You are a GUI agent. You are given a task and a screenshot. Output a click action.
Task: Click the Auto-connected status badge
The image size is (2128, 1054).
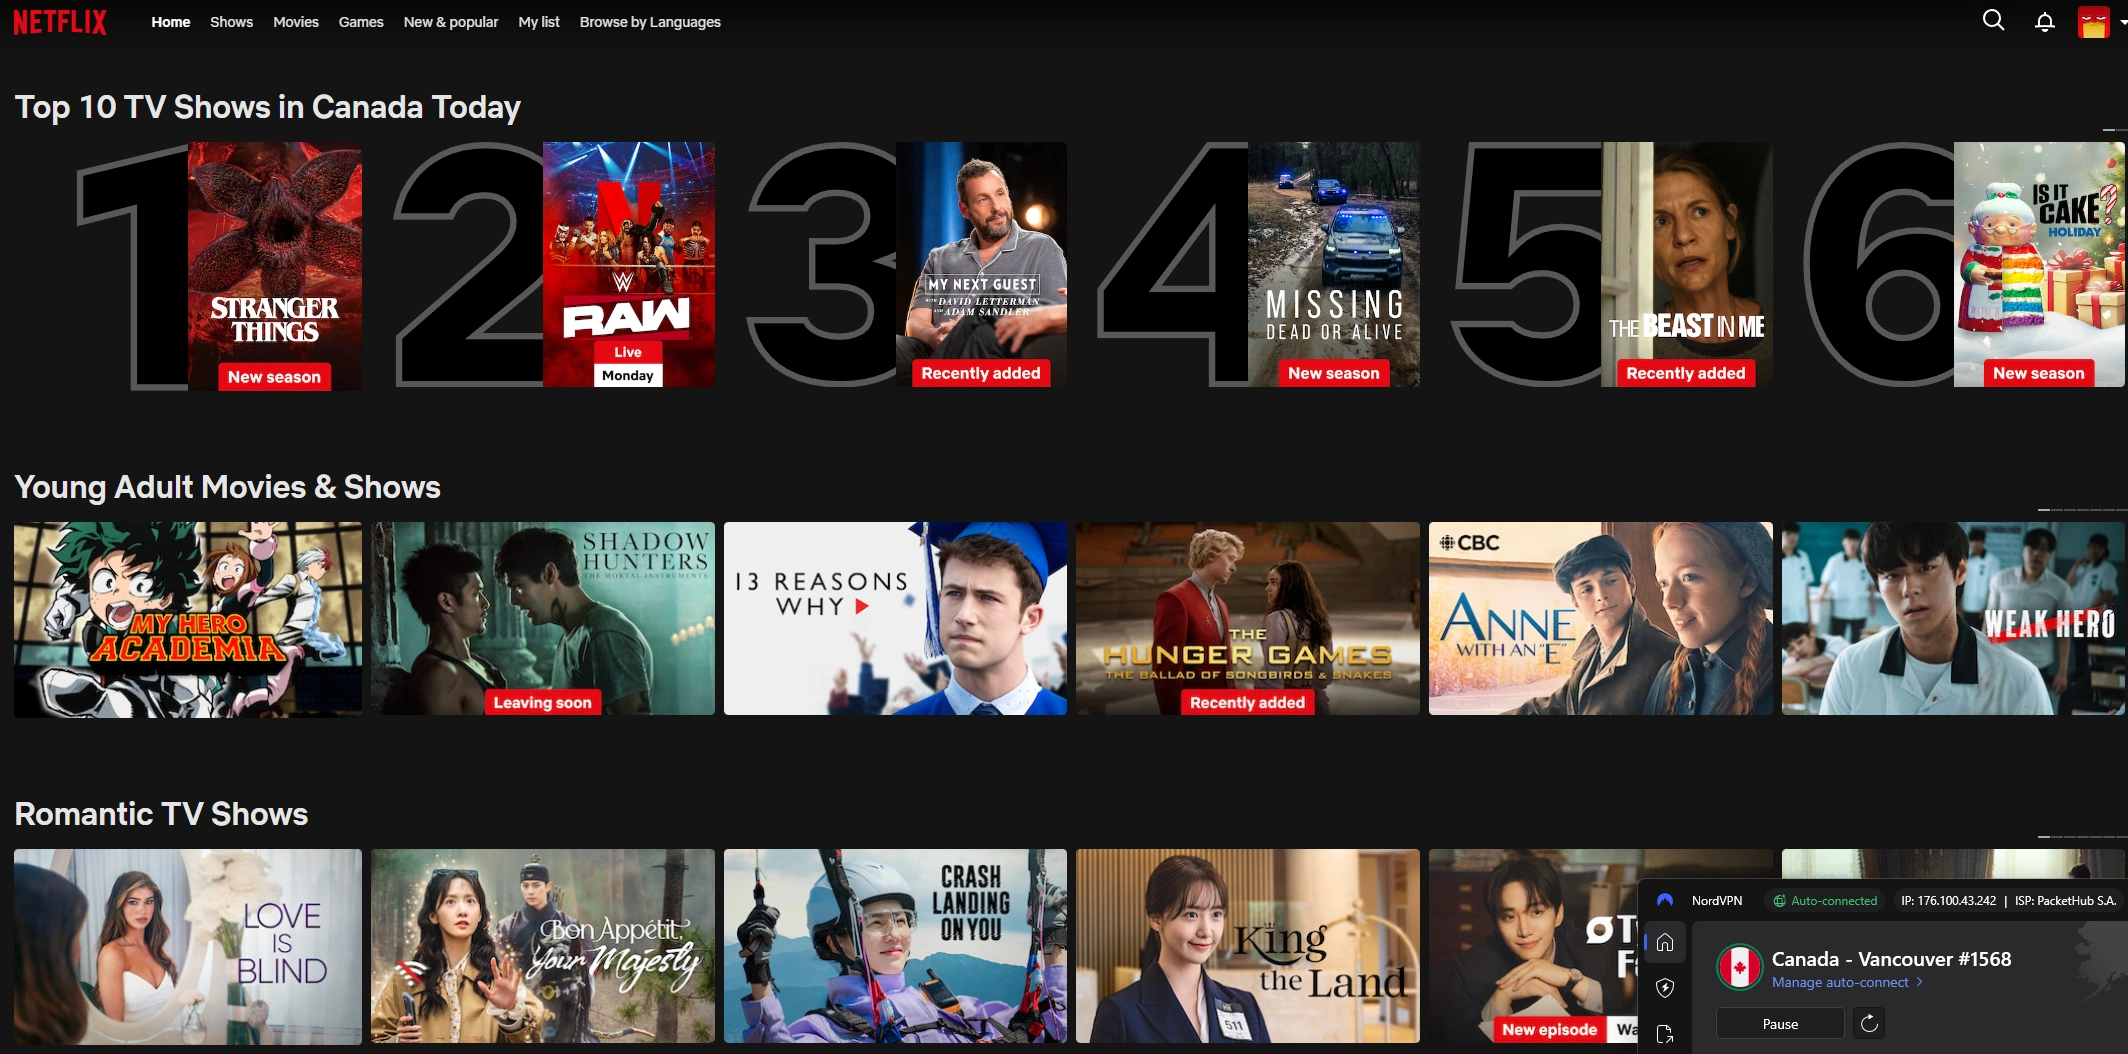click(1825, 900)
